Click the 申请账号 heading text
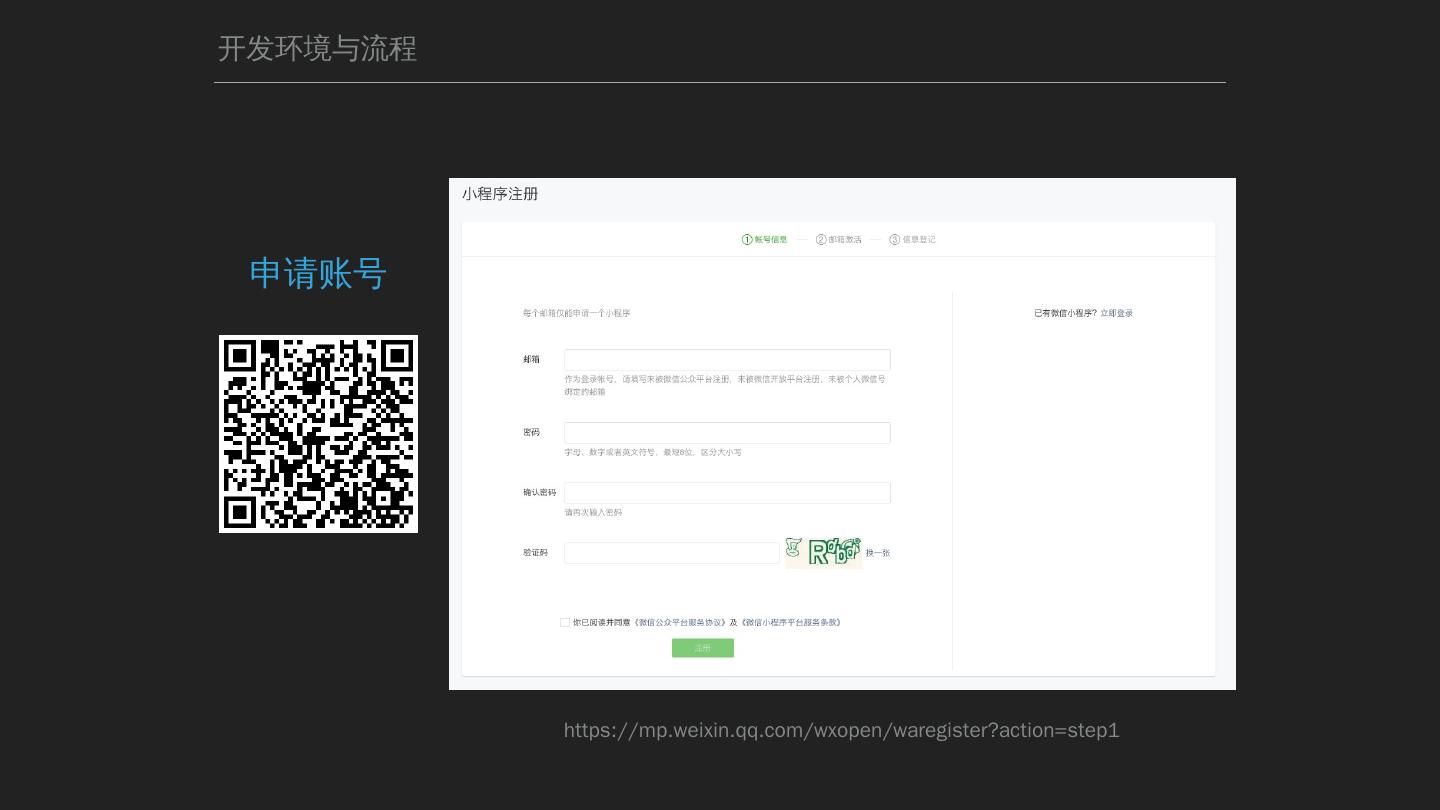1440x810 pixels. tap(318, 273)
